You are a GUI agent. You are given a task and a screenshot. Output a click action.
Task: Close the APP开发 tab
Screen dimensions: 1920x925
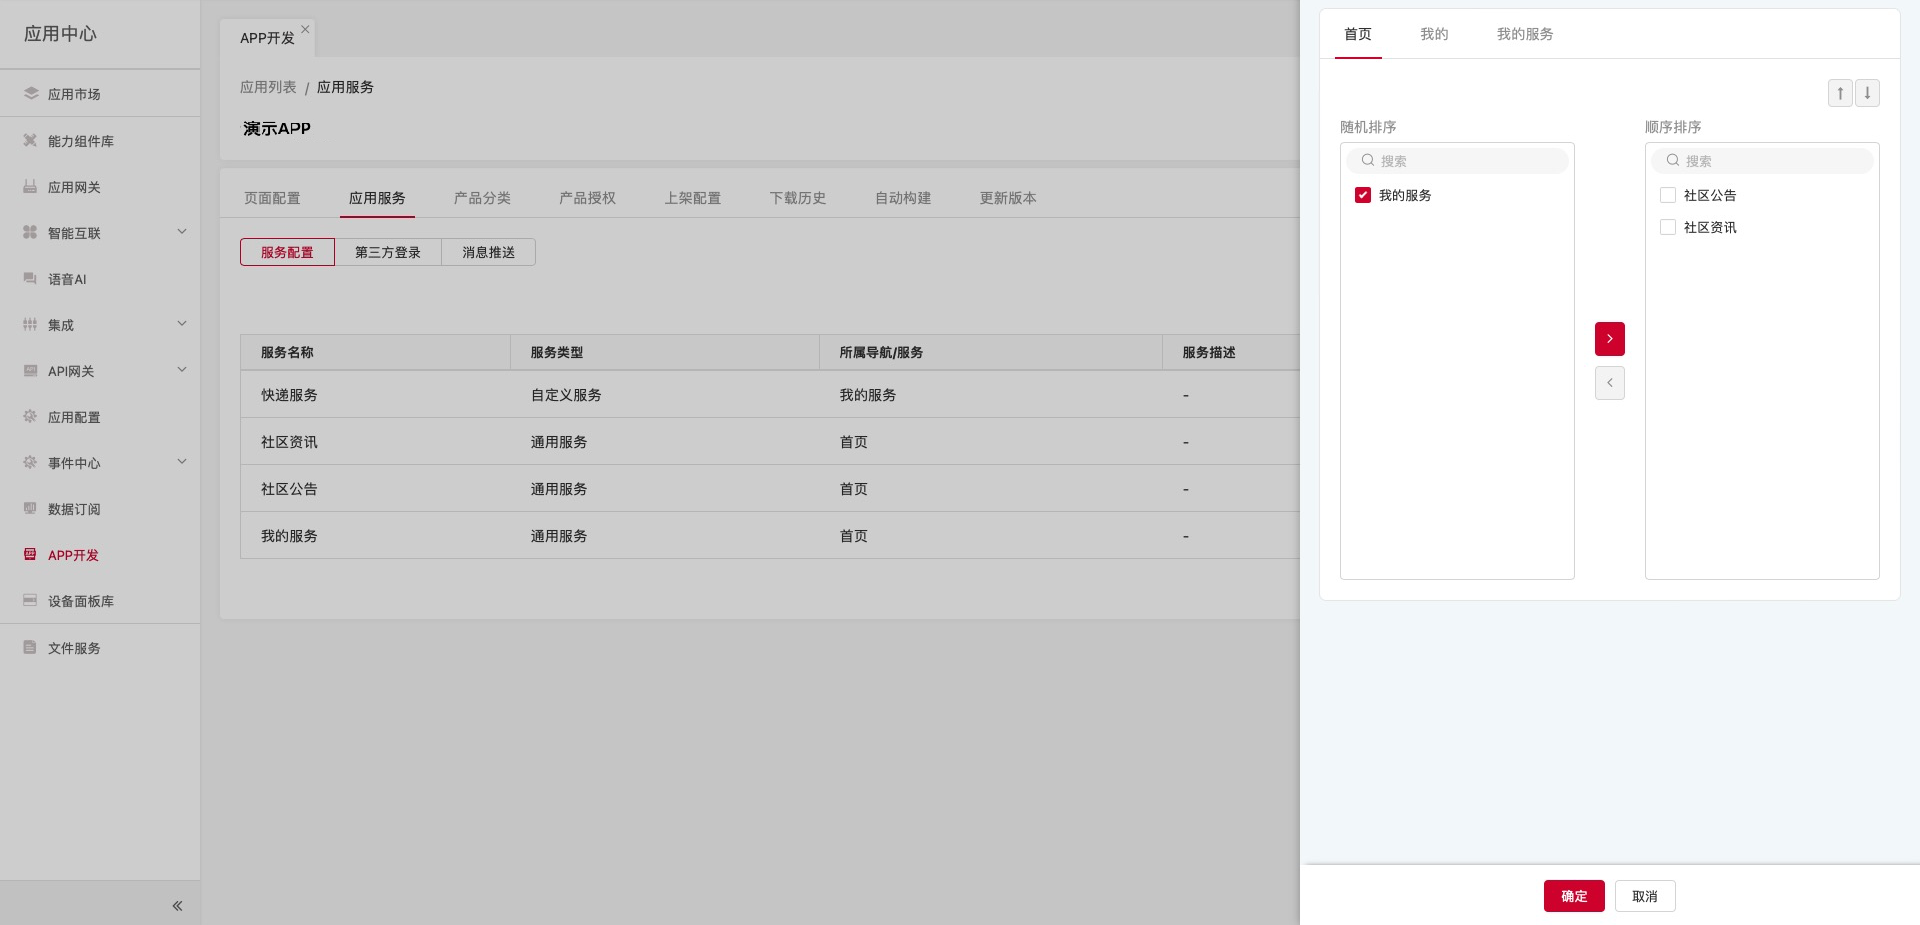pos(305,30)
